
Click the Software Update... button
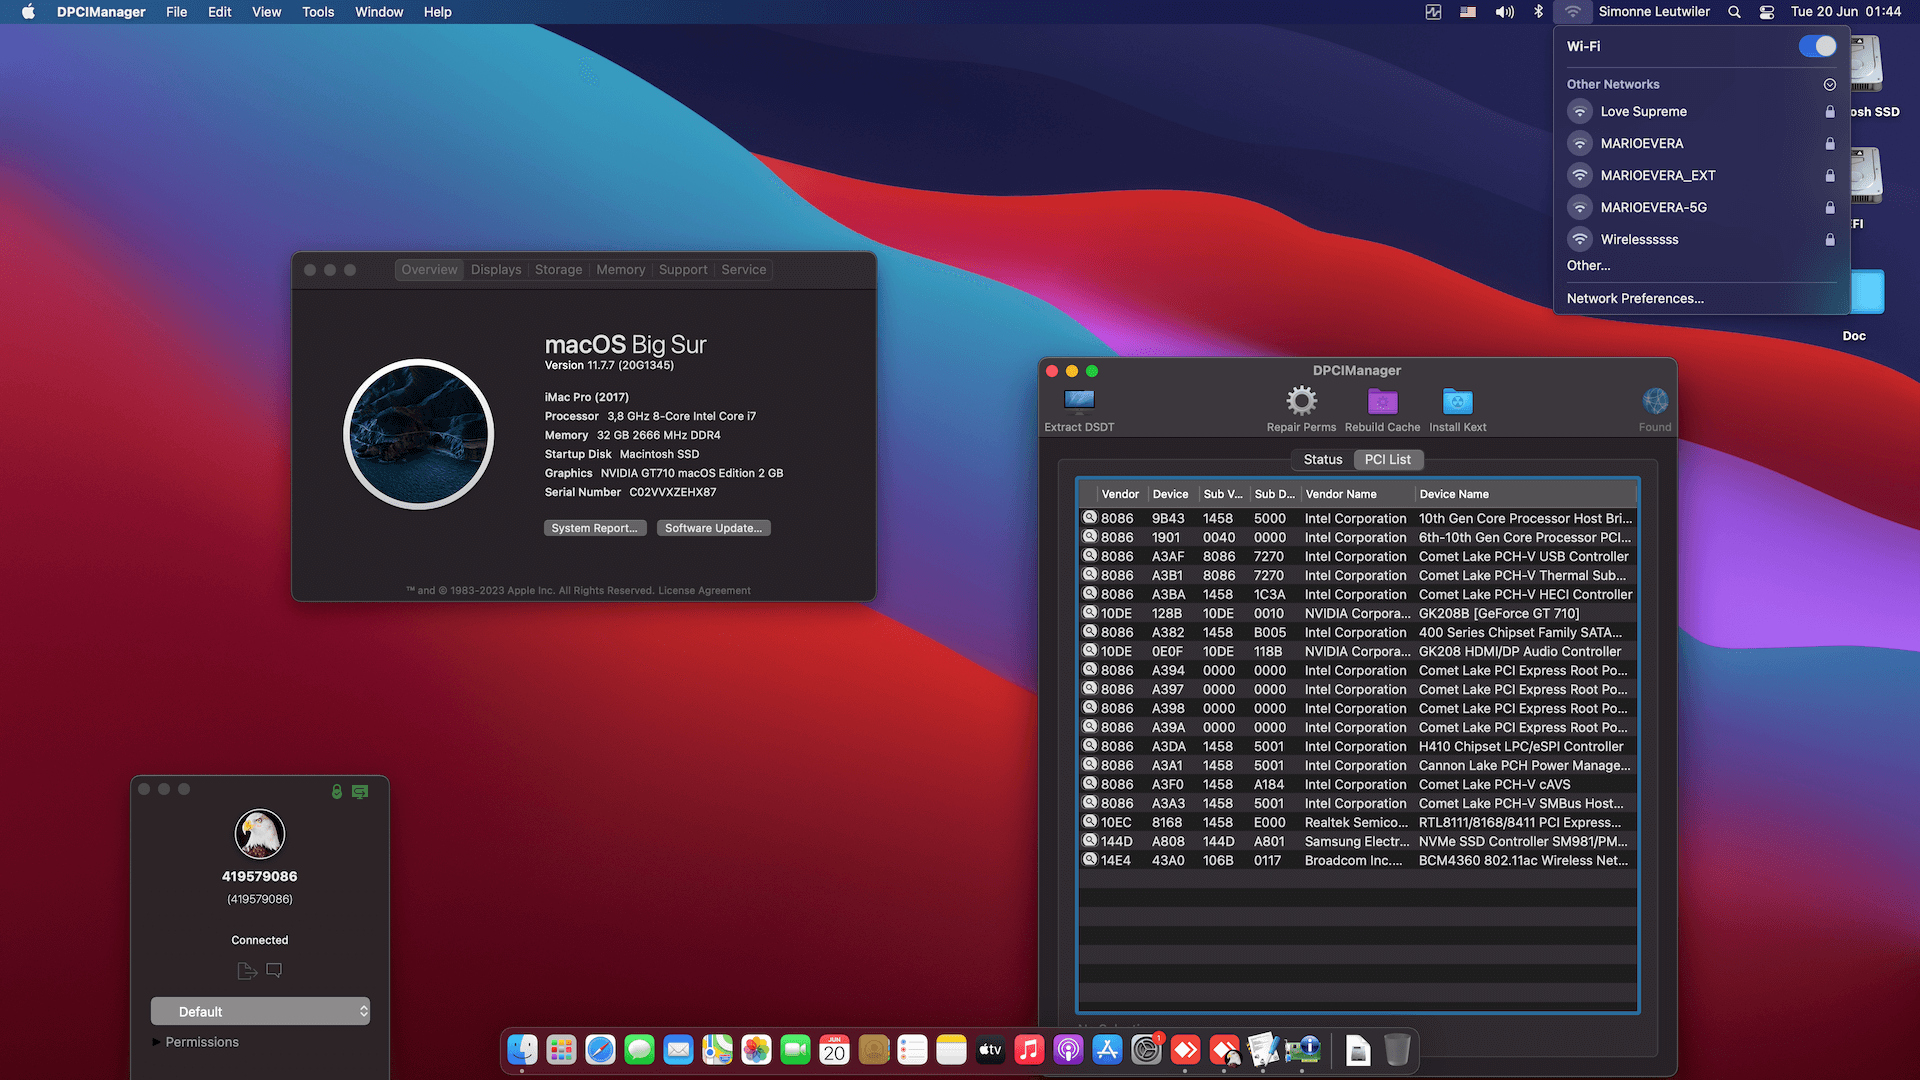(713, 528)
